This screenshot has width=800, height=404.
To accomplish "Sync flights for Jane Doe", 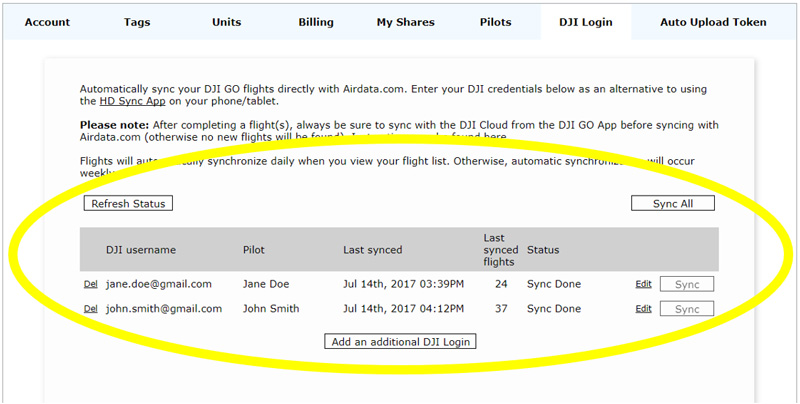I will pyautogui.click(x=687, y=285).
